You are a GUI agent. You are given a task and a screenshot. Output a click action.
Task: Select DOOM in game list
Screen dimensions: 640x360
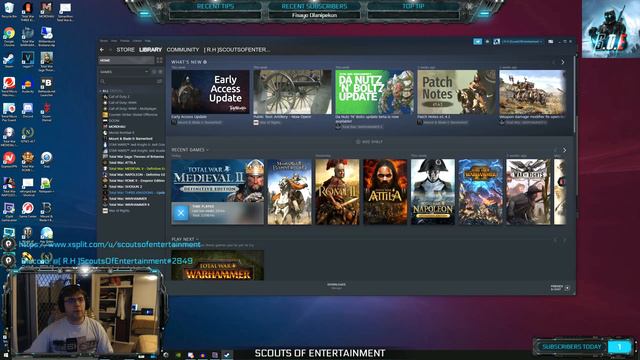[114, 121]
